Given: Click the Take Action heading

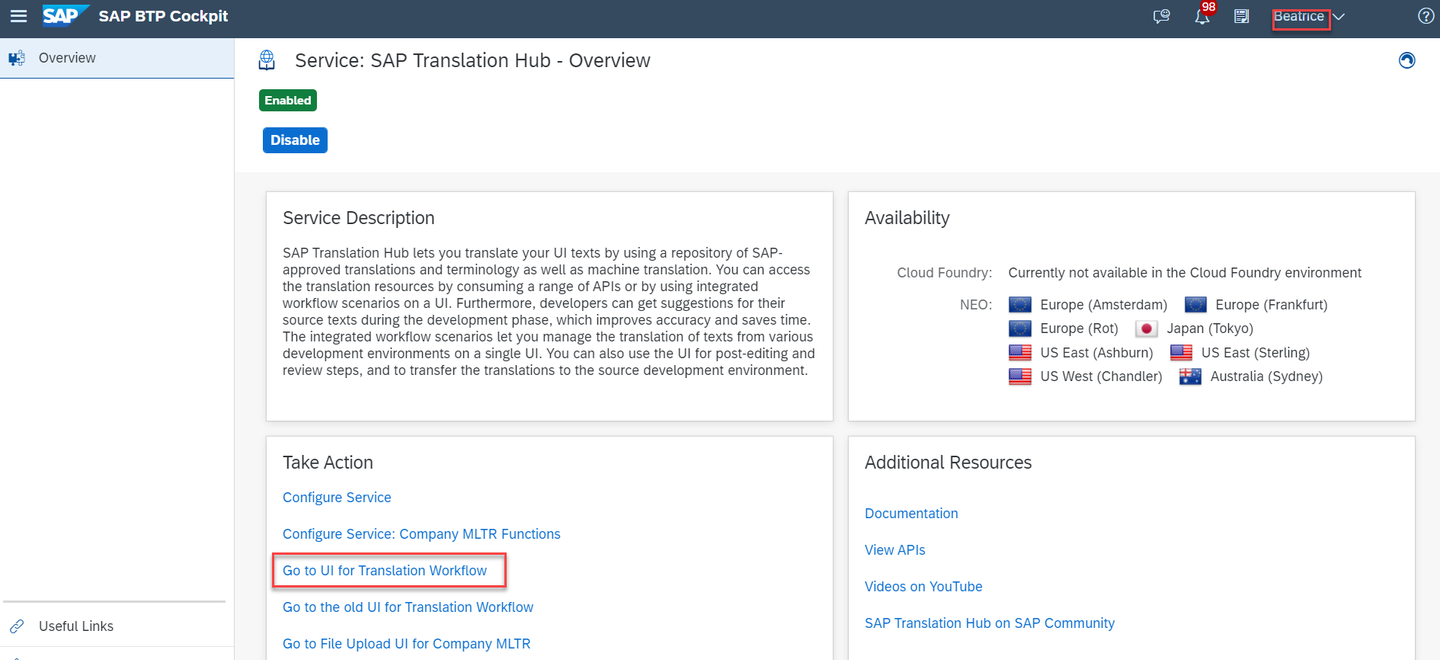Looking at the screenshot, I should (328, 462).
